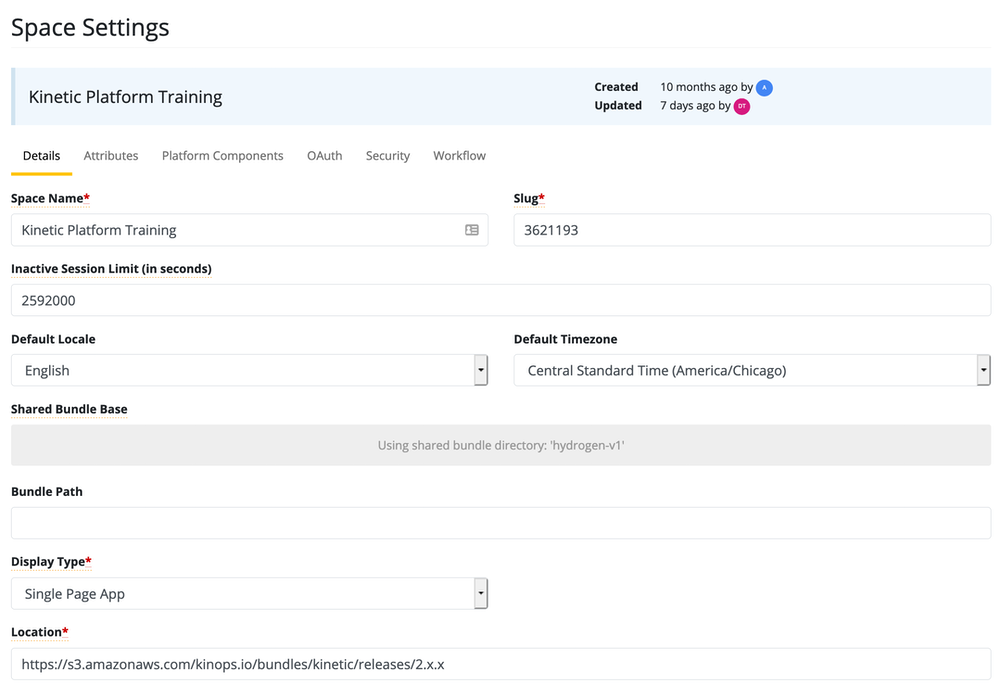Switch to the Attributes tab
The height and width of the screenshot is (697, 1000).
click(x=111, y=156)
